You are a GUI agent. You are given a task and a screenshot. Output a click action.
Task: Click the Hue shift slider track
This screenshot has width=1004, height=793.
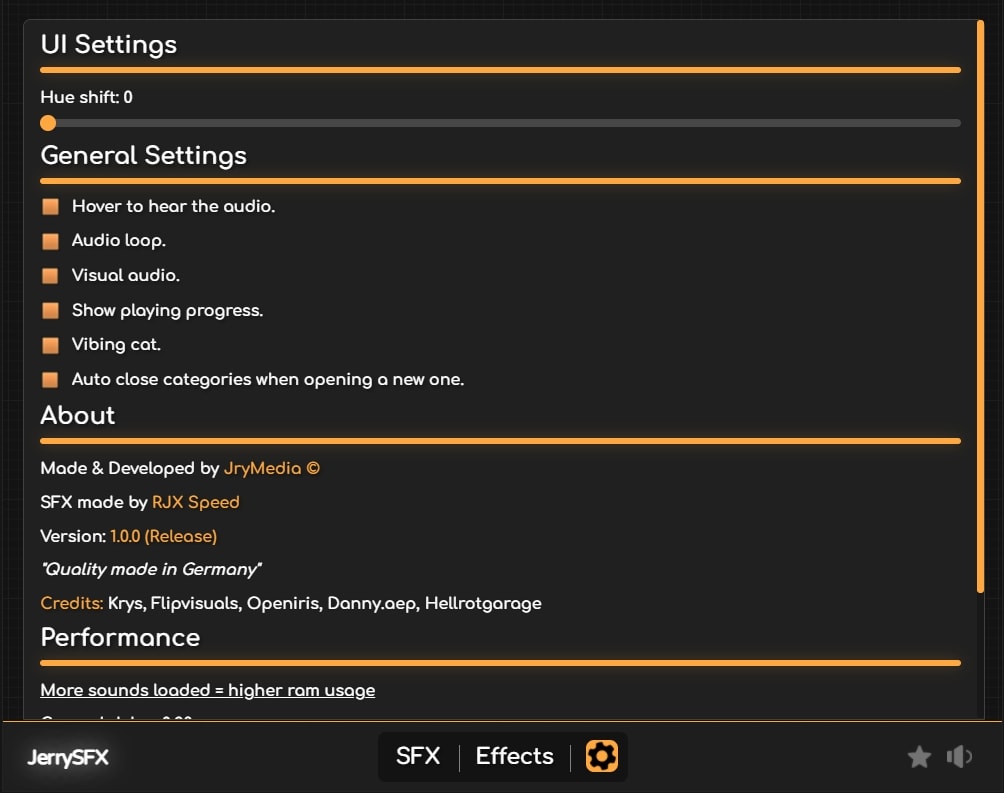[x=500, y=123]
